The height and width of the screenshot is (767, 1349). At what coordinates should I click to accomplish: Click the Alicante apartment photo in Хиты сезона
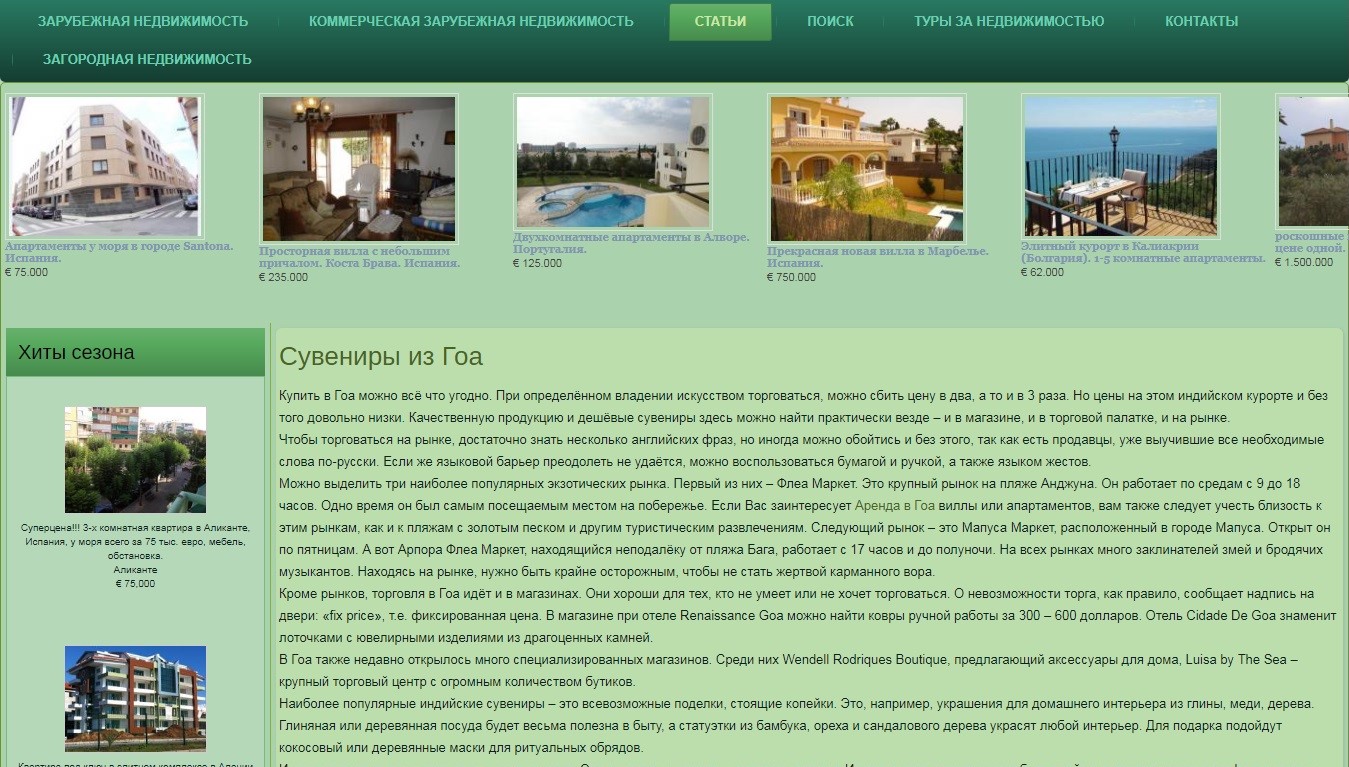pyautogui.click(x=135, y=460)
